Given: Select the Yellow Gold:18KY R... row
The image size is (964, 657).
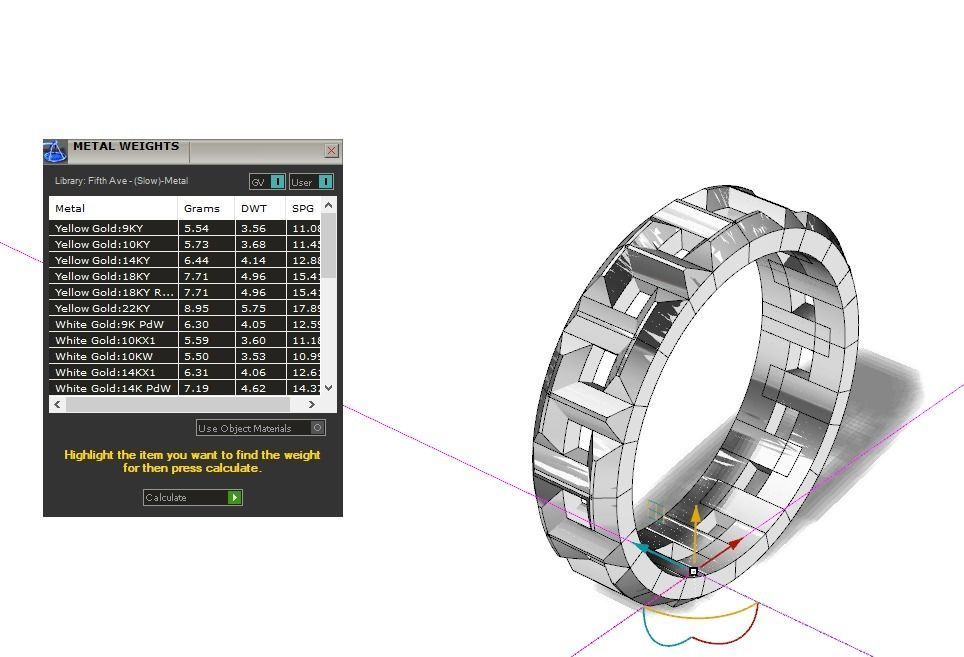Looking at the screenshot, I should coord(184,292).
